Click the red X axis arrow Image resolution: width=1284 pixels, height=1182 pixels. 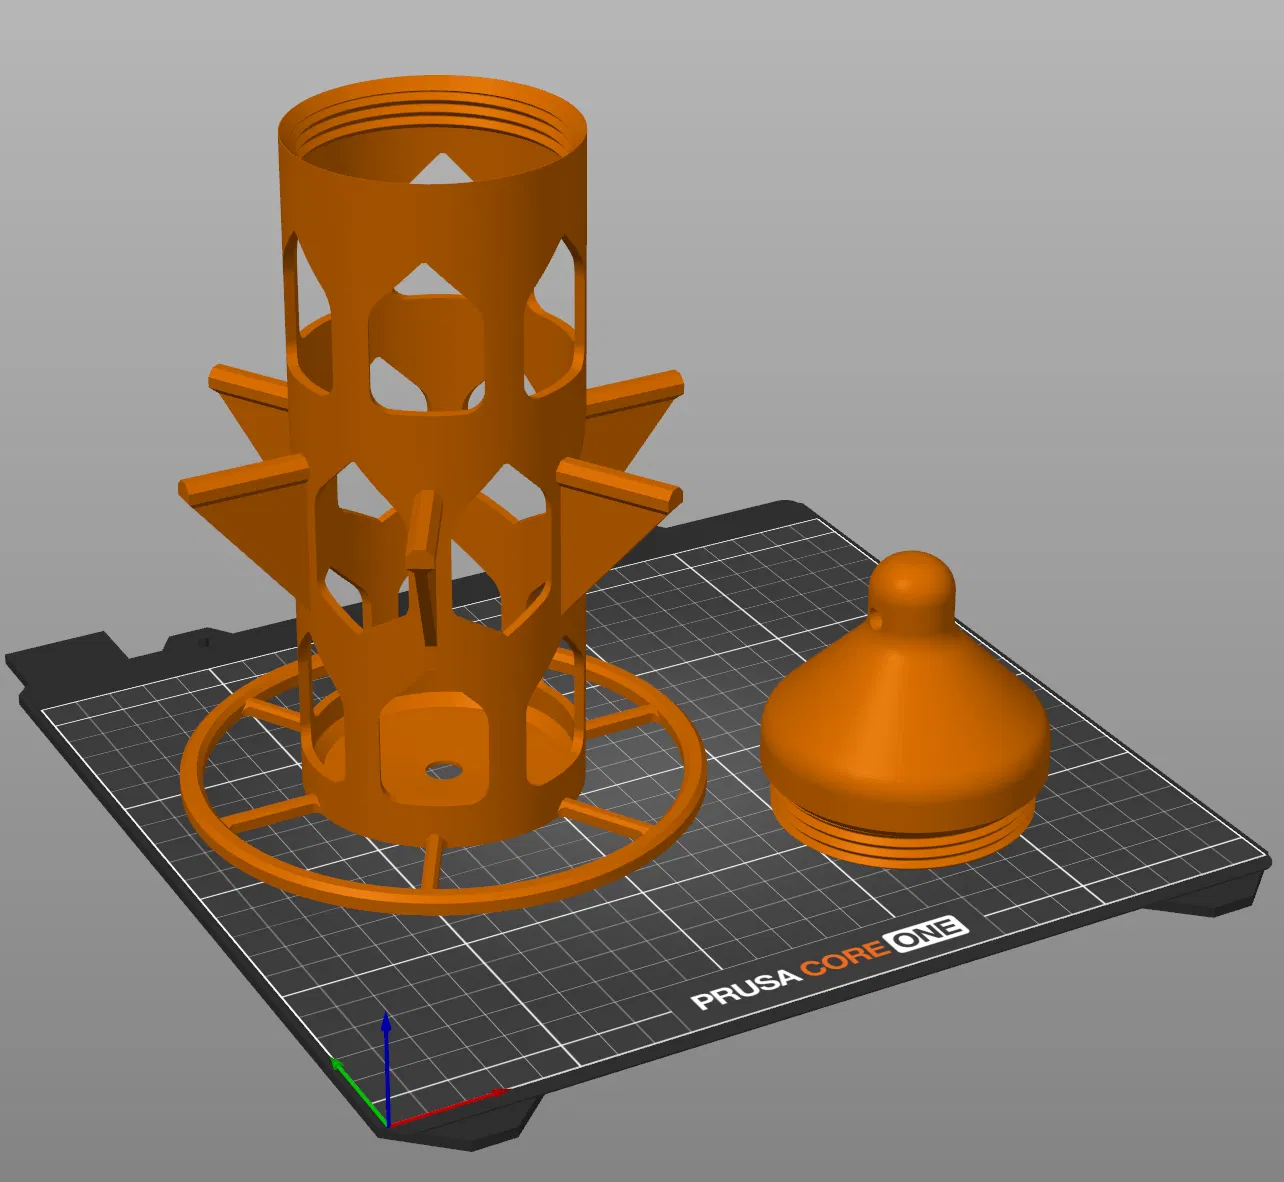click(x=450, y=1106)
